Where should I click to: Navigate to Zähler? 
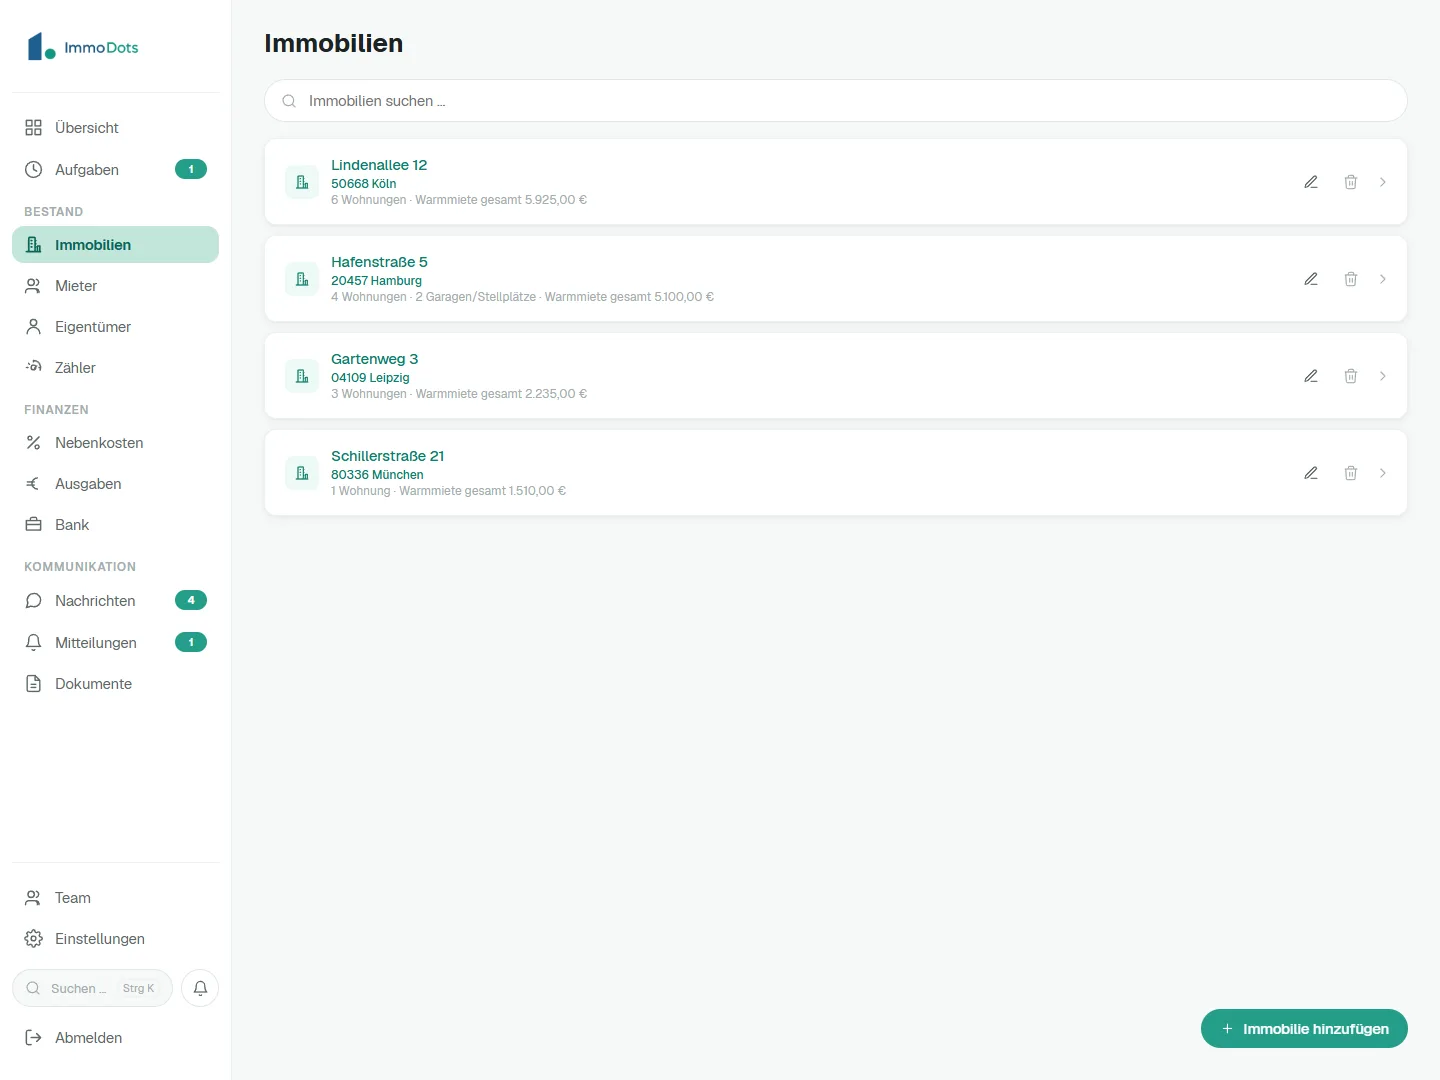115,368
